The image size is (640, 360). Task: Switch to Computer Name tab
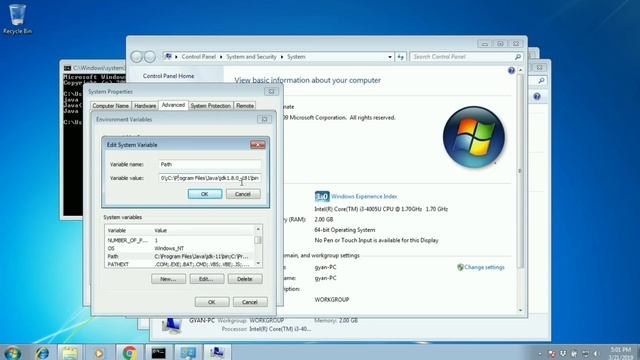point(111,106)
